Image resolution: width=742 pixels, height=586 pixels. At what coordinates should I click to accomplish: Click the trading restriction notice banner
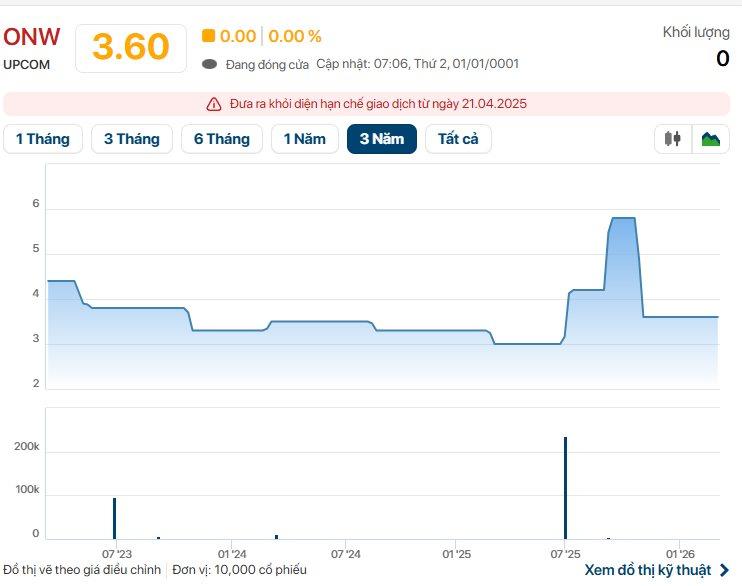click(x=367, y=104)
